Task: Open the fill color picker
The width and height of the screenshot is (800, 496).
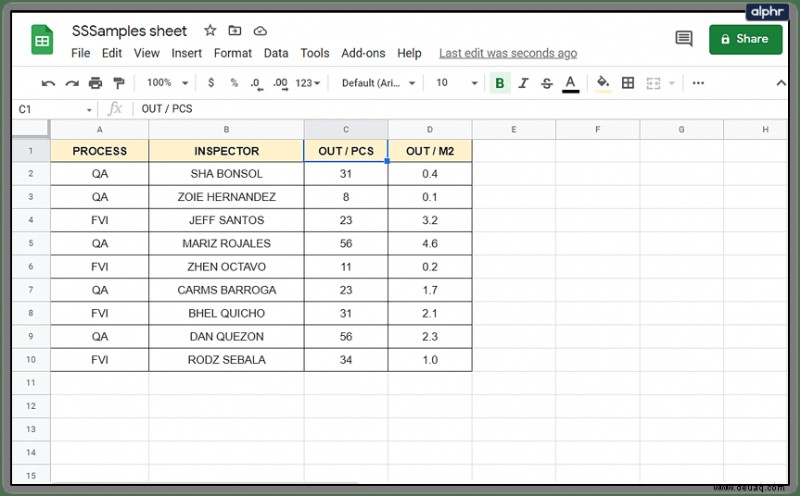Action: [603, 84]
